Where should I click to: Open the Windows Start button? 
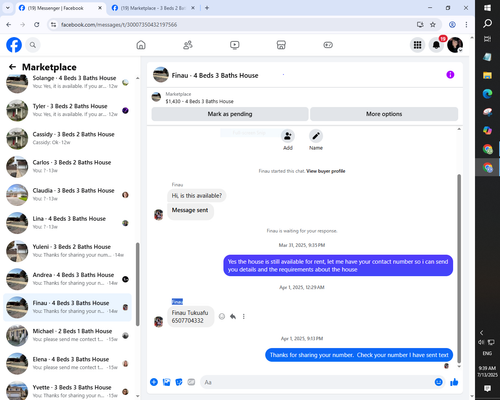pos(487,8)
